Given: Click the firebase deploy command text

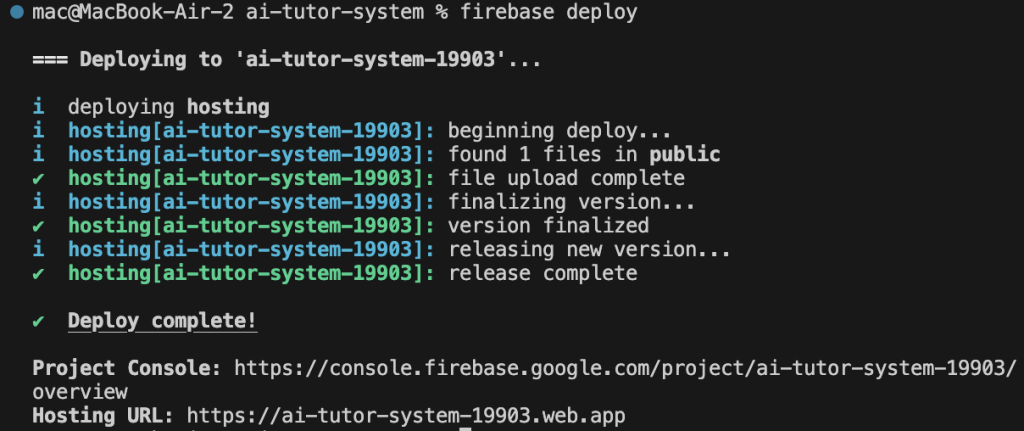Looking at the screenshot, I should 549,12.
